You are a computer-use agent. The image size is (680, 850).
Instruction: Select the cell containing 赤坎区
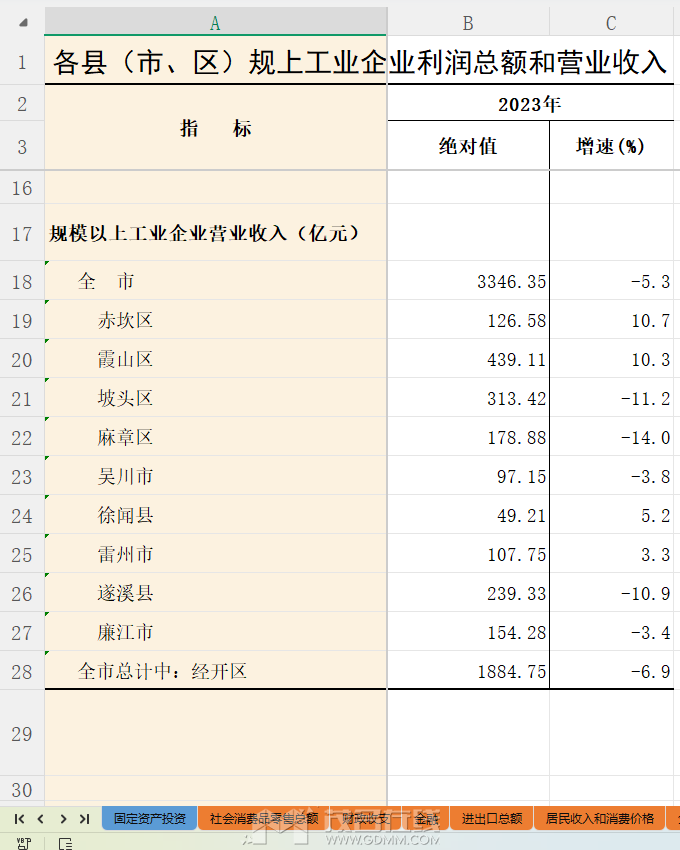(x=215, y=321)
